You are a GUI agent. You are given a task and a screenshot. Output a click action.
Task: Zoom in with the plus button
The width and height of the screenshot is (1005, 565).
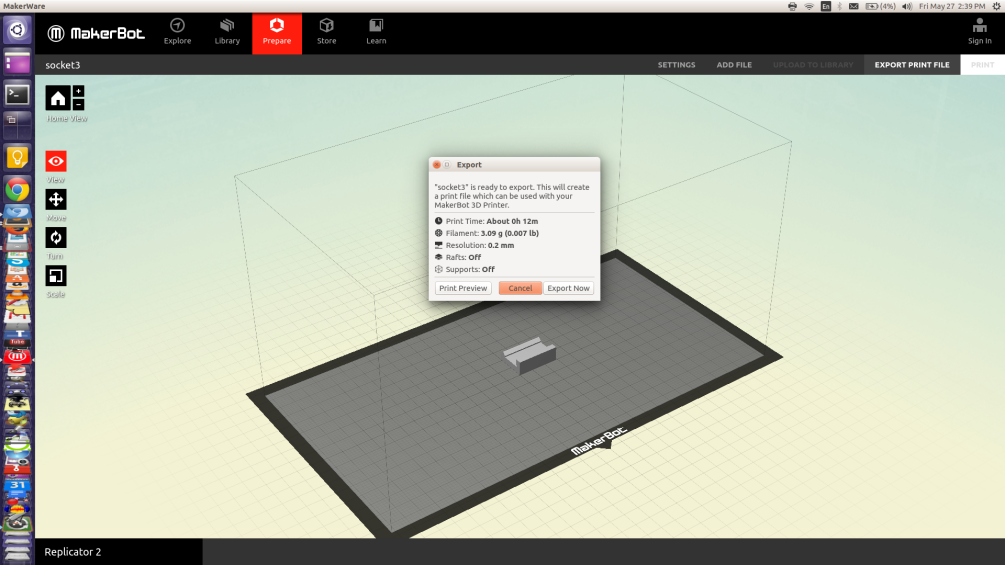(x=78, y=92)
